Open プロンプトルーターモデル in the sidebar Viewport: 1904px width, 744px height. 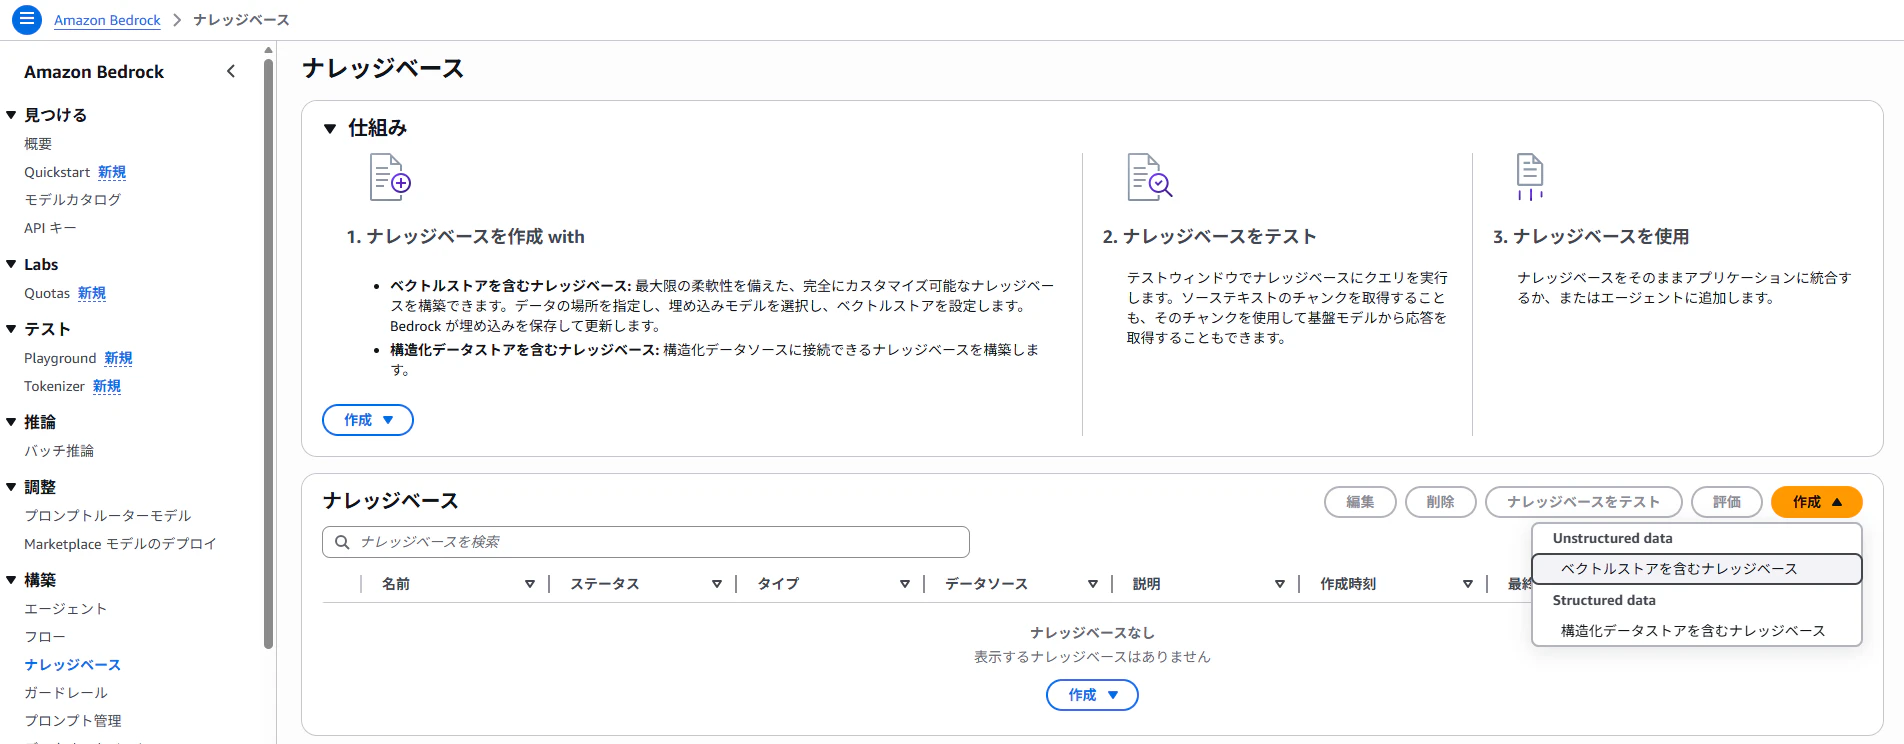point(108,516)
